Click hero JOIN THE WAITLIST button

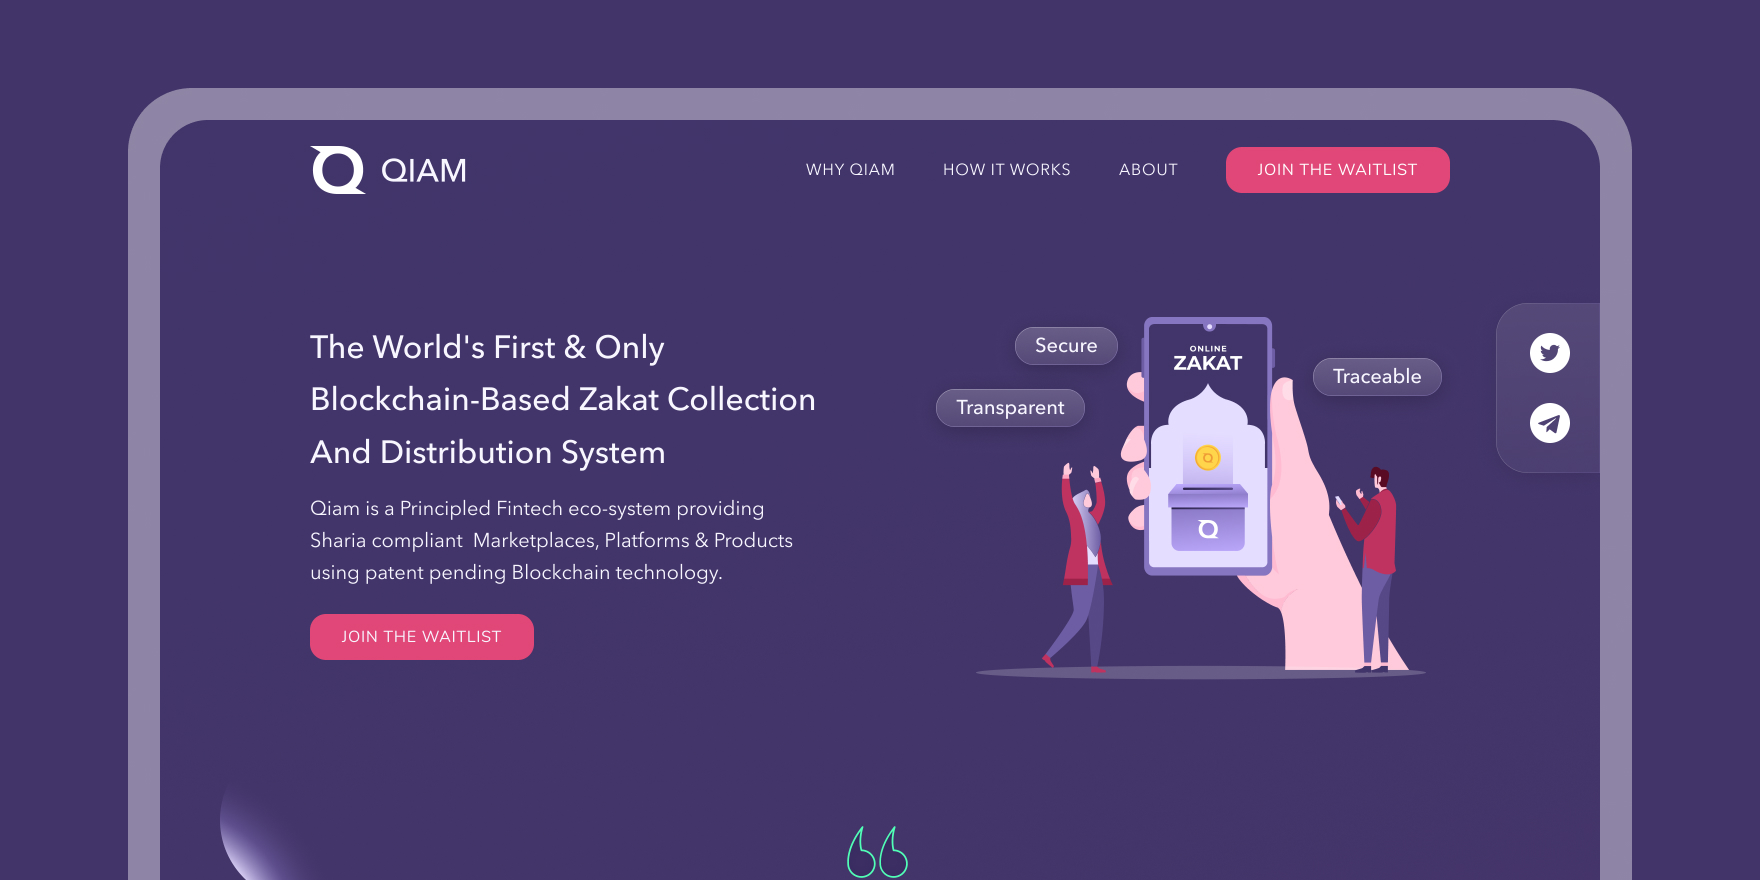[x=421, y=637]
